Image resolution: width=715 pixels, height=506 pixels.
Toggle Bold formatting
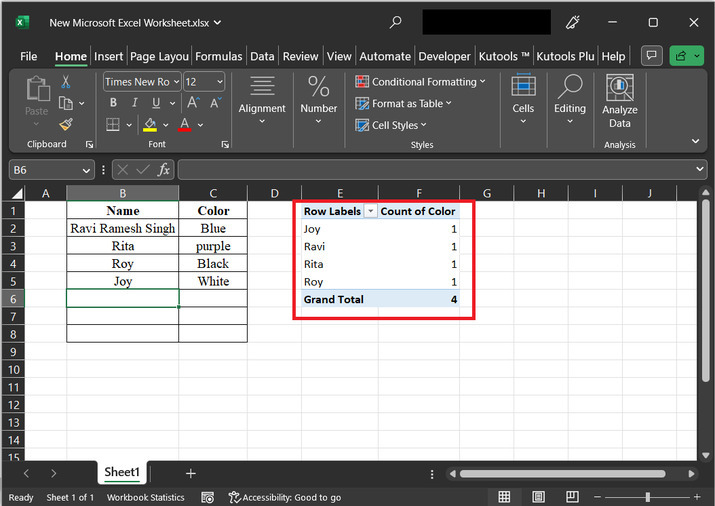(x=112, y=103)
